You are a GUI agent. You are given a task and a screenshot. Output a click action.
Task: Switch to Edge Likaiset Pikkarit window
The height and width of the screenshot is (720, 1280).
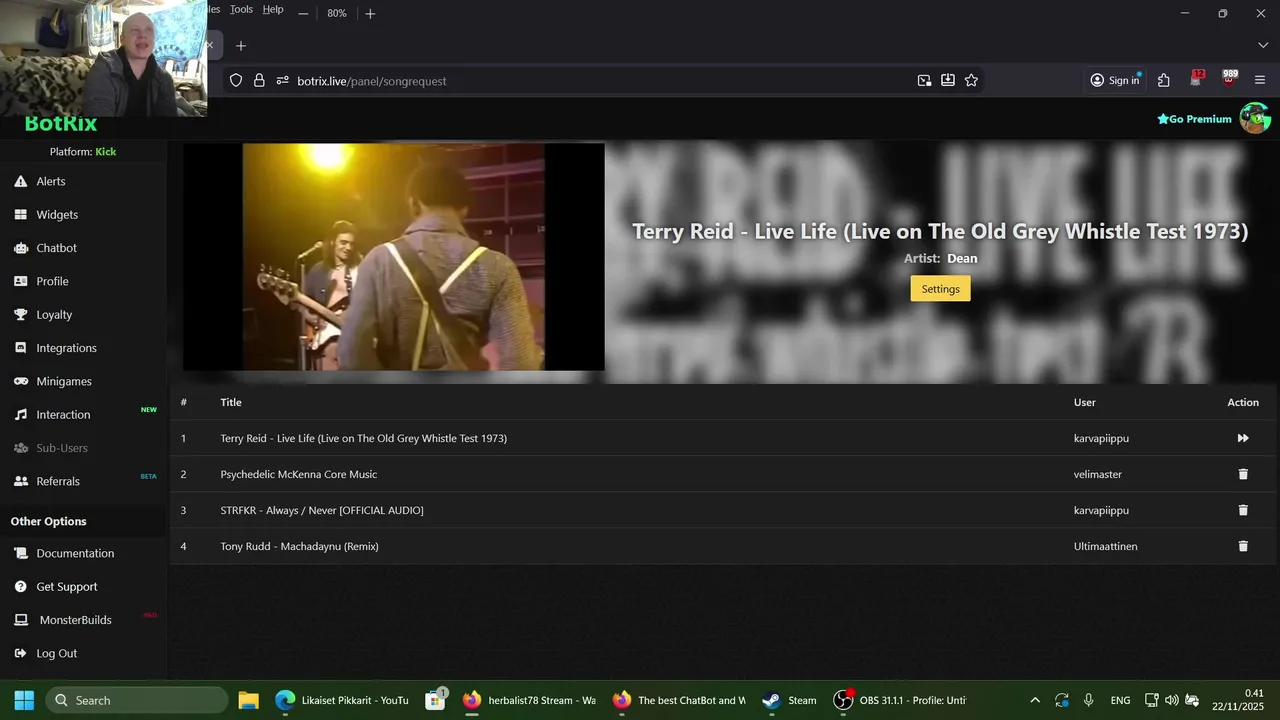click(x=343, y=700)
